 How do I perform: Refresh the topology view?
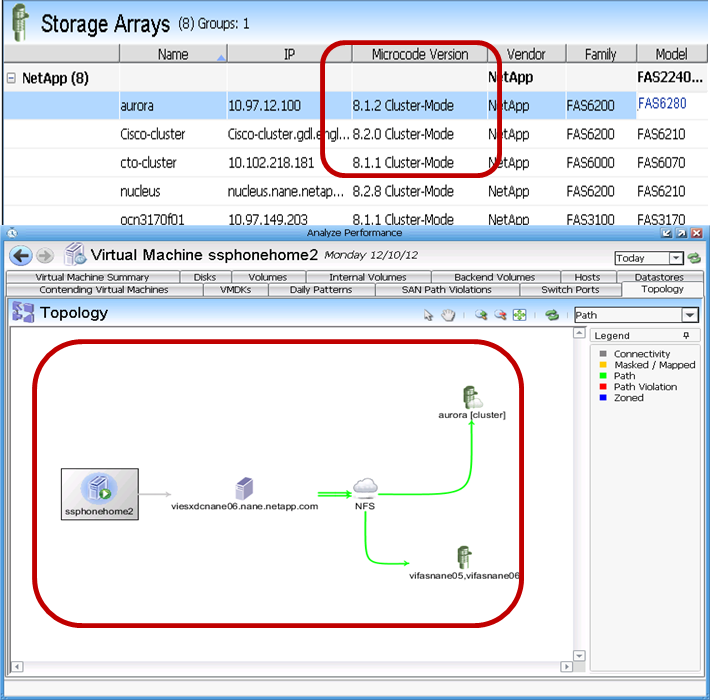(x=552, y=315)
